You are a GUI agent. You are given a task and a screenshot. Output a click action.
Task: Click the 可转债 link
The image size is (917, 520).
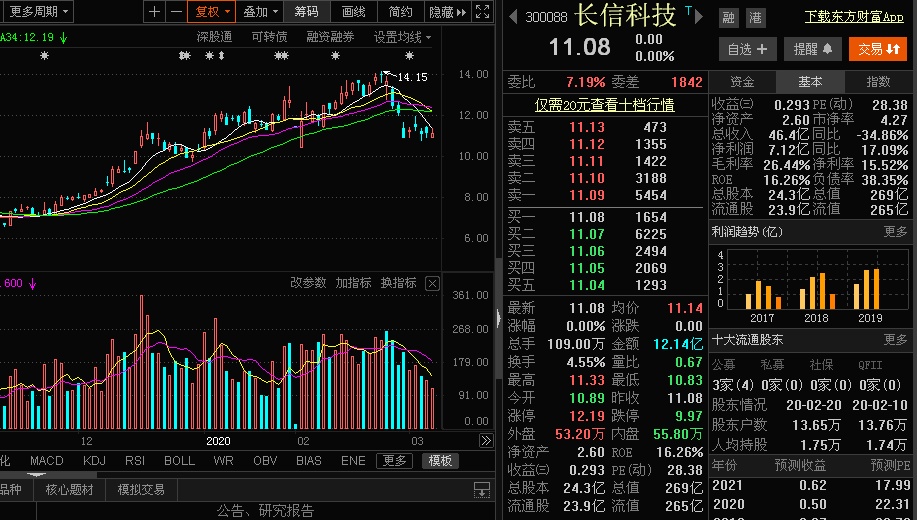(x=269, y=37)
